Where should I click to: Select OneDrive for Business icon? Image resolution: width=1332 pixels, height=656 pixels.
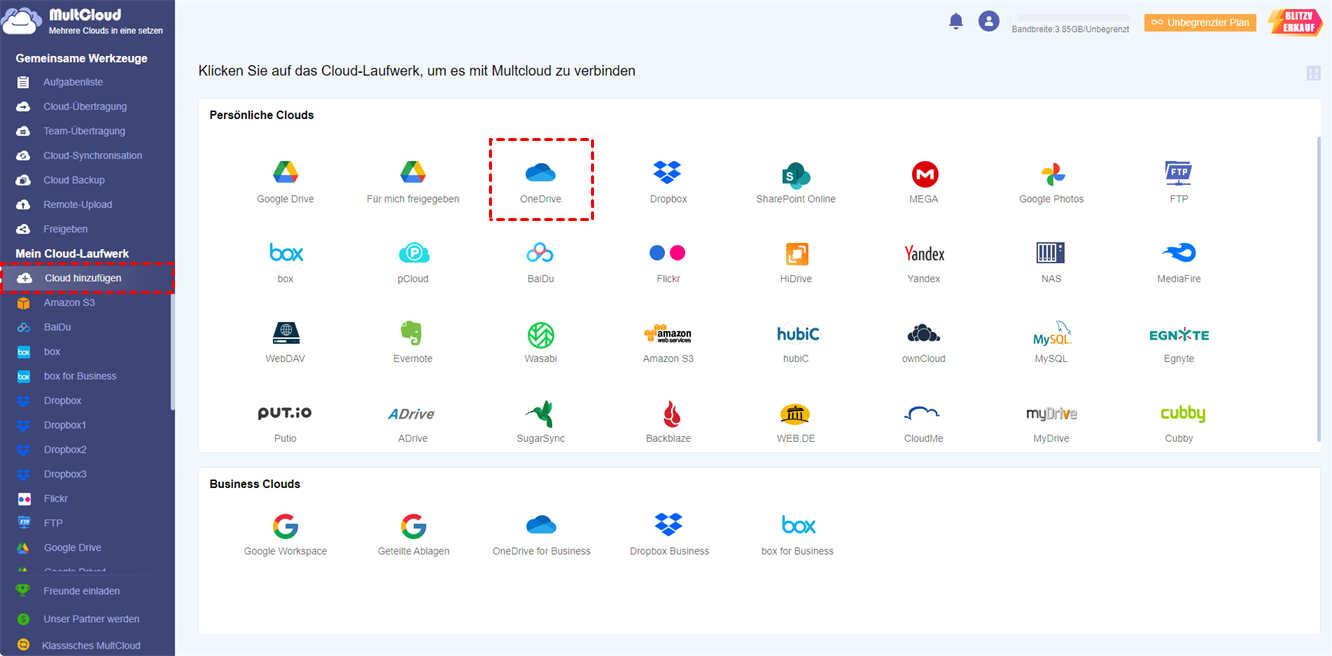coord(541,525)
